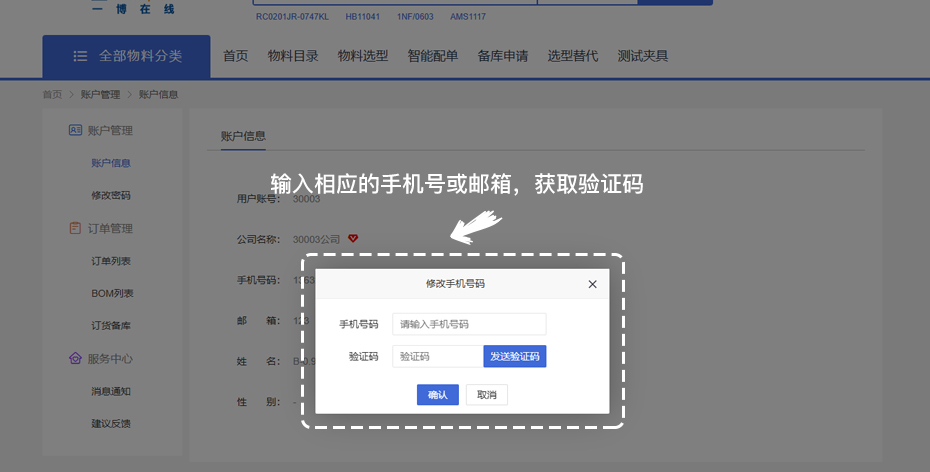930x472 pixels.
Task: Open the 全部物料分类 menu icon
Action: pos(80,56)
